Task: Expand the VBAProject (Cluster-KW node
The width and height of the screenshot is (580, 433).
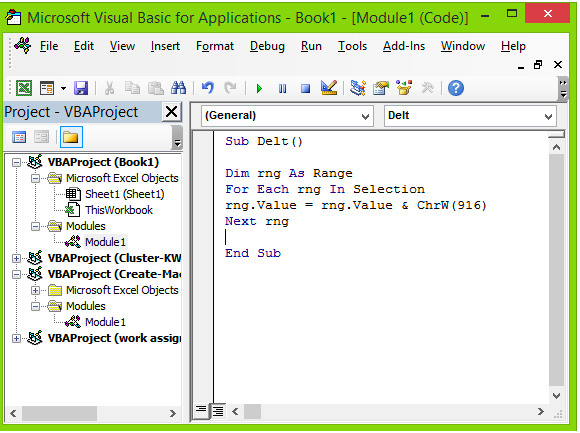Action: point(16,258)
